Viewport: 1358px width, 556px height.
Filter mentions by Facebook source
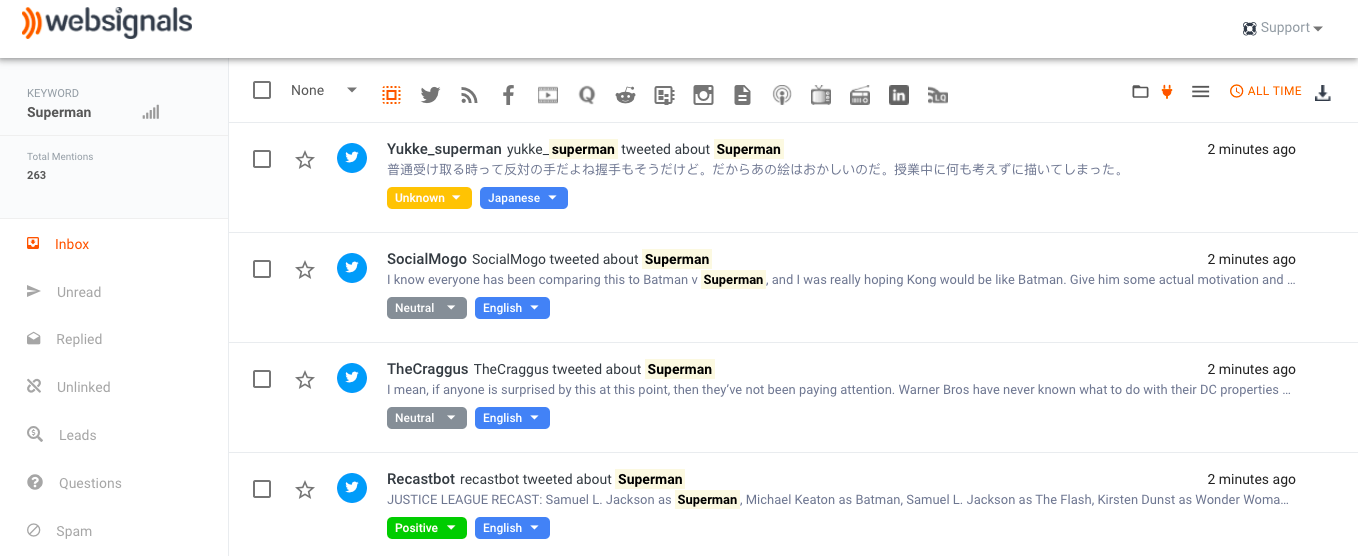(x=508, y=95)
